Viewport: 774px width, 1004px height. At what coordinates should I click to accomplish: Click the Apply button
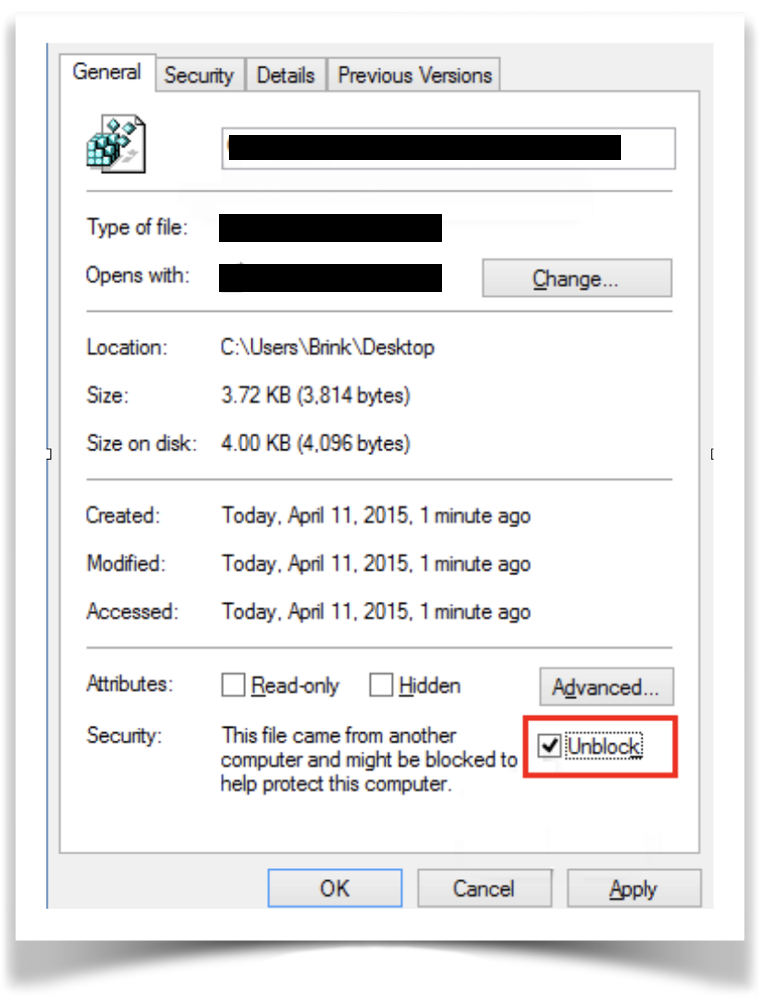click(634, 888)
